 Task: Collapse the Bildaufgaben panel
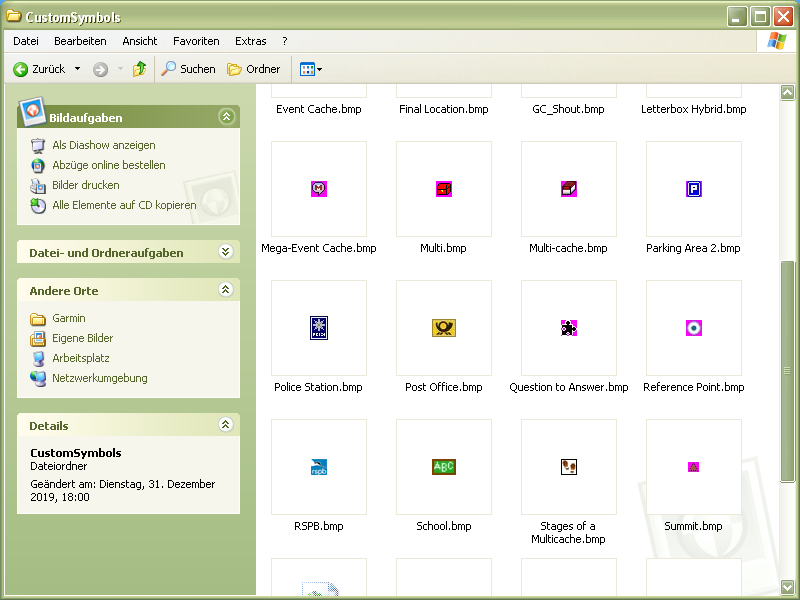pos(227,117)
